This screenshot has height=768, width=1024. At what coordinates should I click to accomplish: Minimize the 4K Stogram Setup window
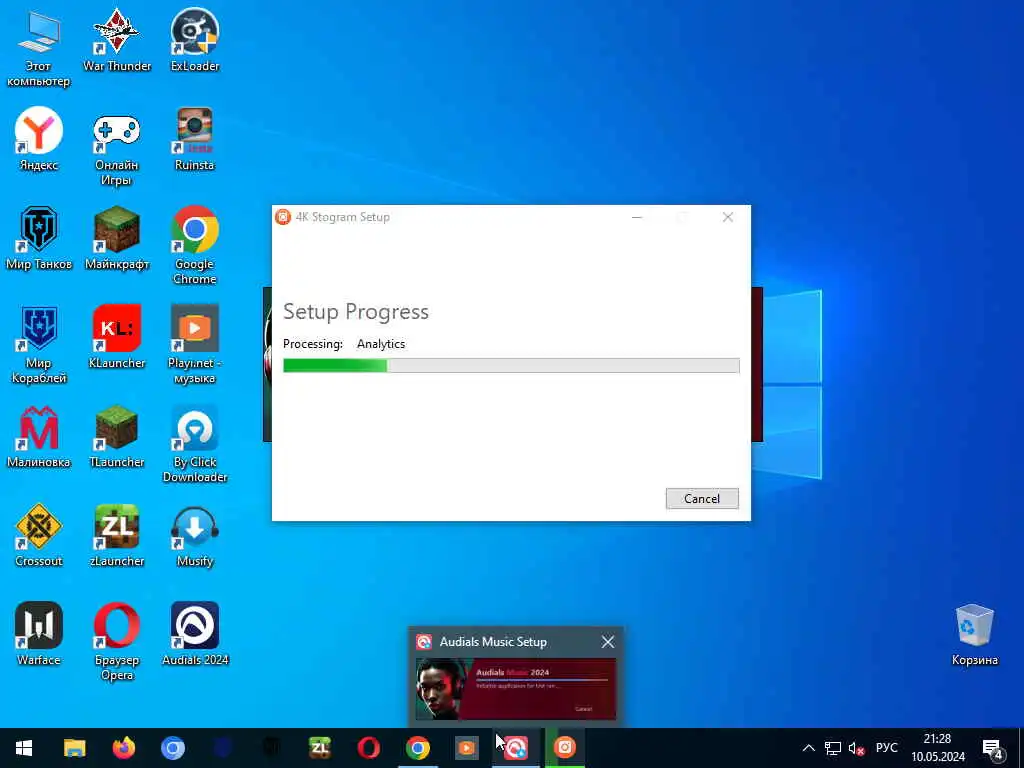click(x=637, y=217)
